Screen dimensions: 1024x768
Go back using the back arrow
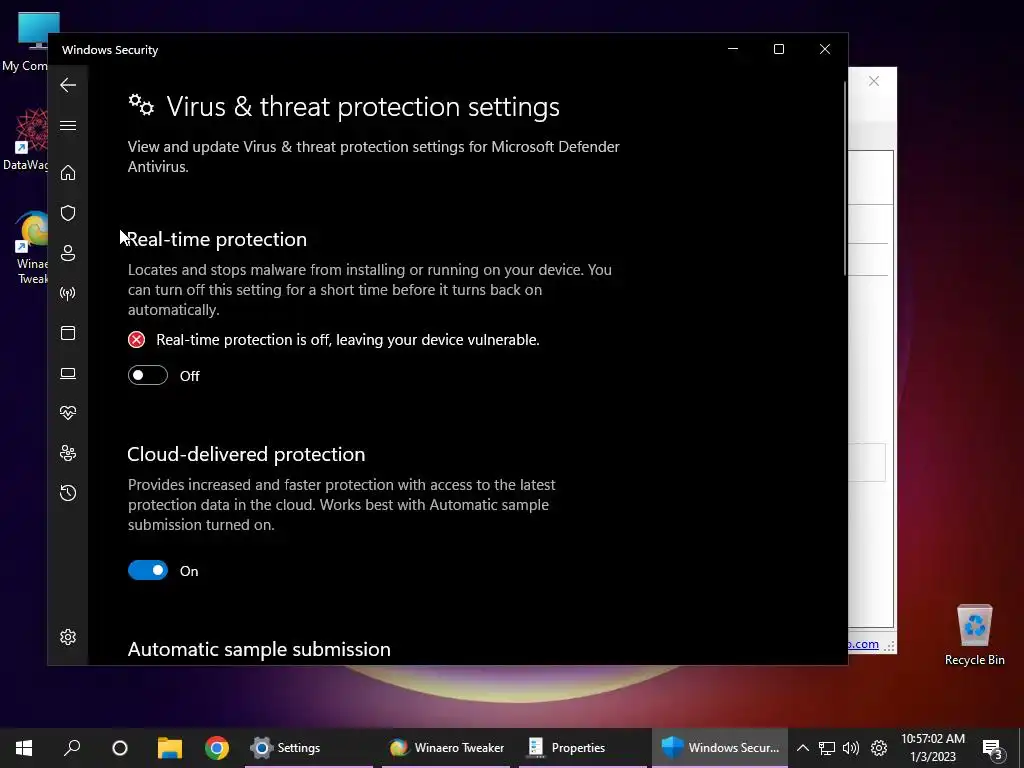(68, 85)
